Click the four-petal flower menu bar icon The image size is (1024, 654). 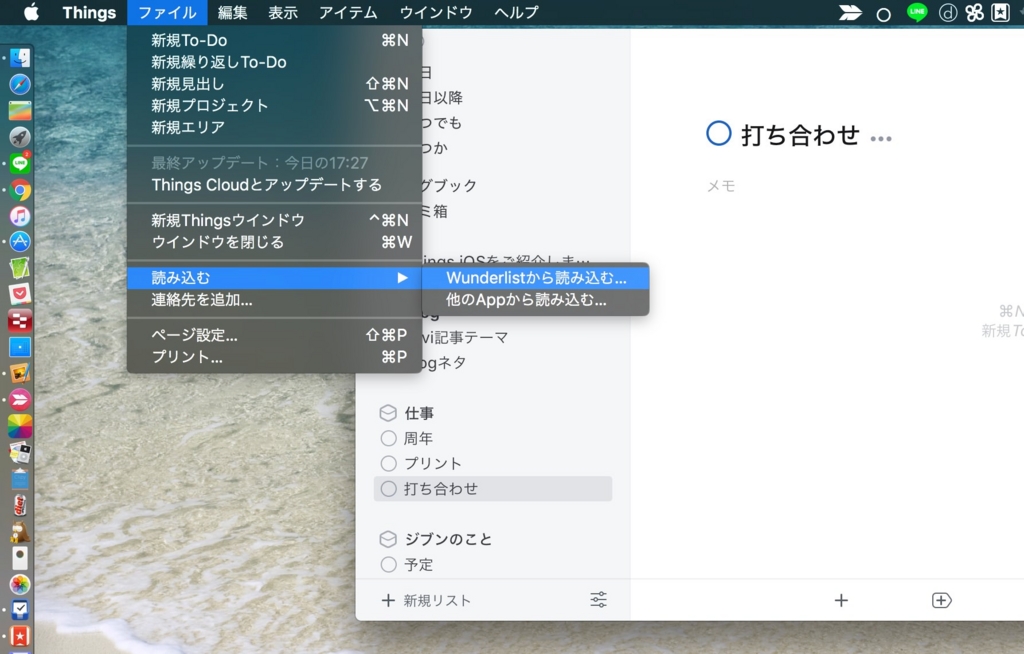pyautogui.click(x=974, y=12)
